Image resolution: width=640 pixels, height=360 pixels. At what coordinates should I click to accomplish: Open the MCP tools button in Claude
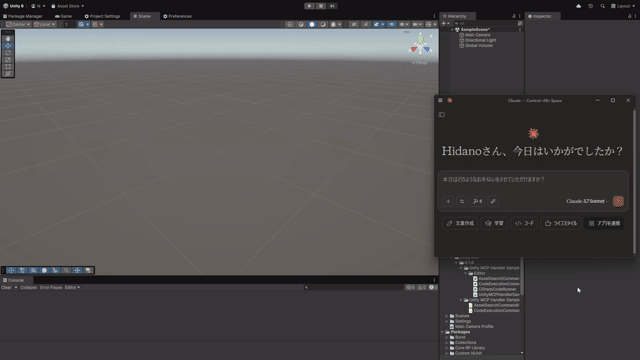(x=477, y=201)
